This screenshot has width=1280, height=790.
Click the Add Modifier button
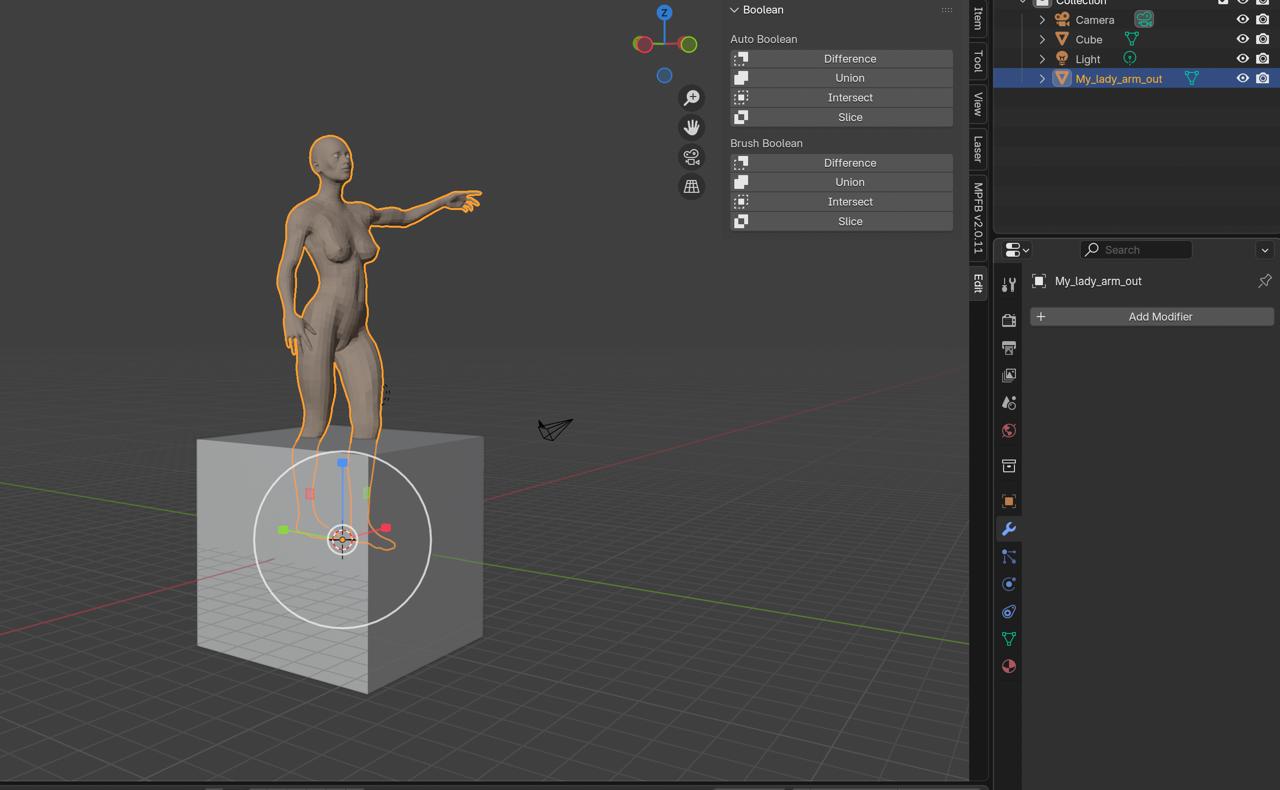tap(1152, 317)
